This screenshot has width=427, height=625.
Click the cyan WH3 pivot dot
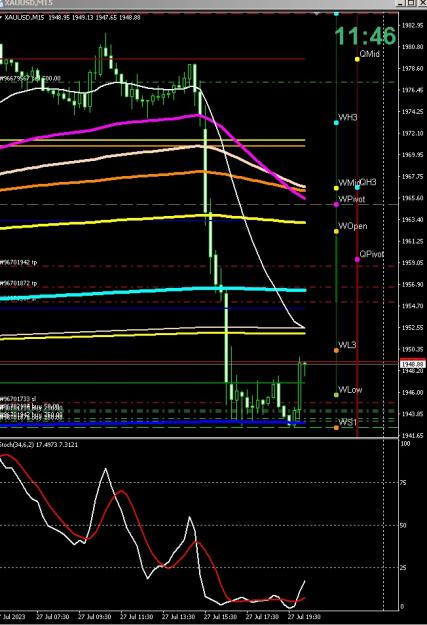tap(336, 123)
